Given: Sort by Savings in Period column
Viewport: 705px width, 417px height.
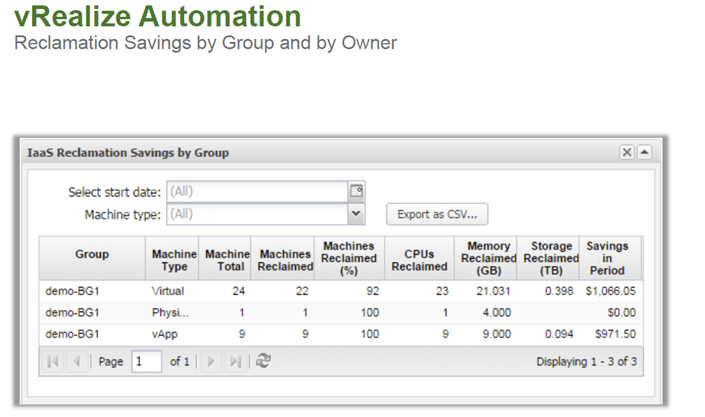Looking at the screenshot, I should tap(608, 259).
